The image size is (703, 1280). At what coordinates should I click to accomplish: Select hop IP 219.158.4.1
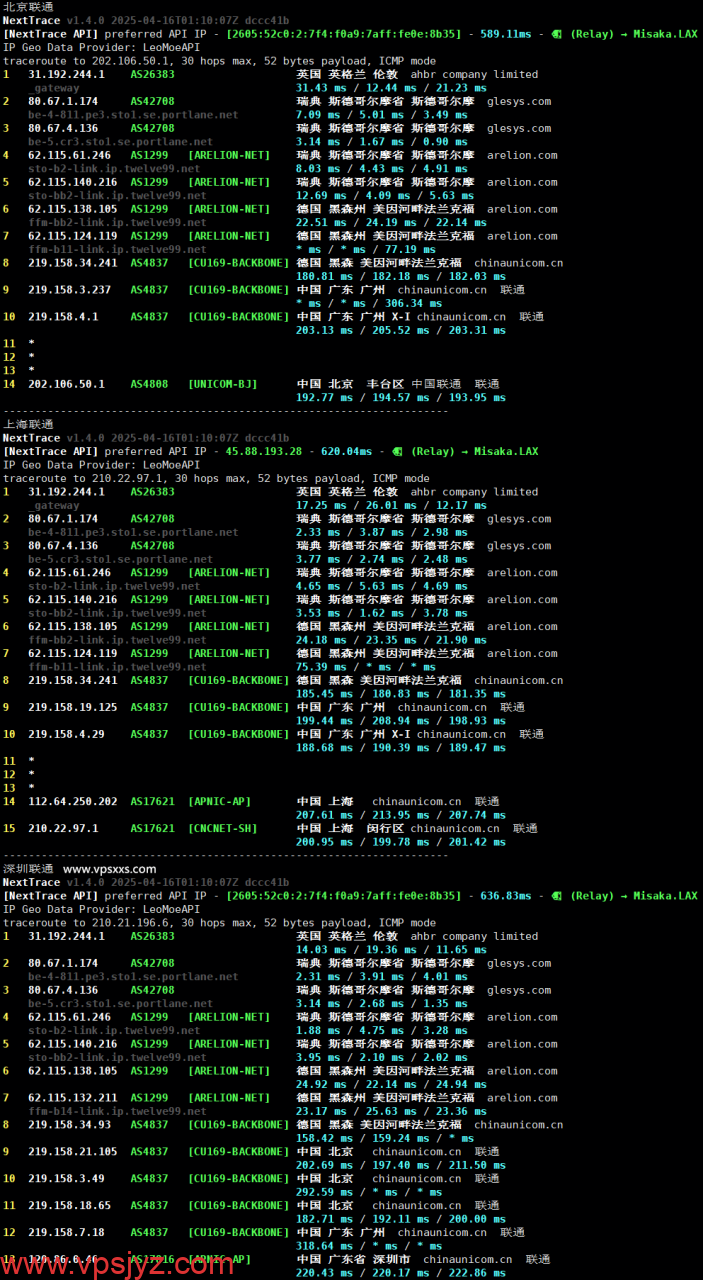tap(63, 316)
